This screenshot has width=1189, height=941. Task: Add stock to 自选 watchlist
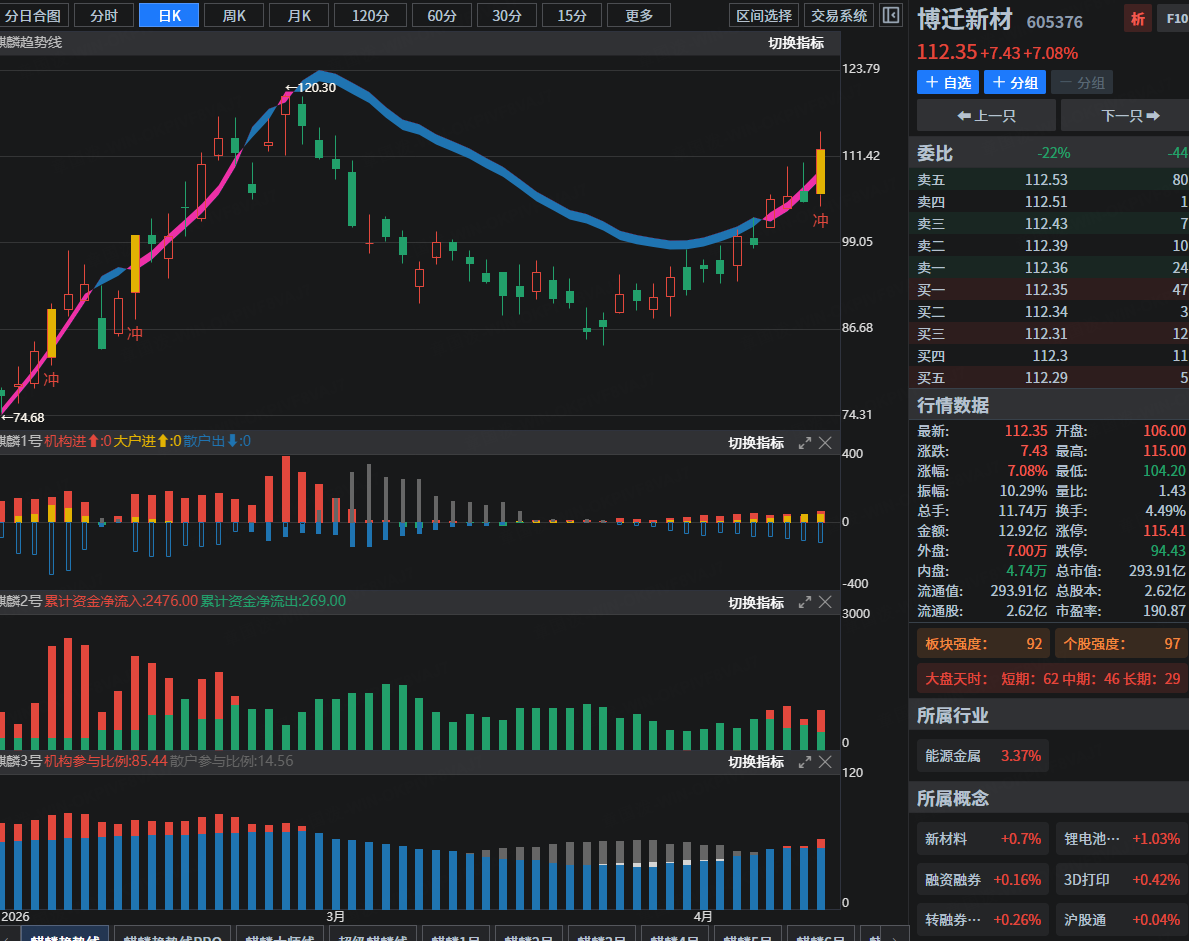click(x=947, y=83)
